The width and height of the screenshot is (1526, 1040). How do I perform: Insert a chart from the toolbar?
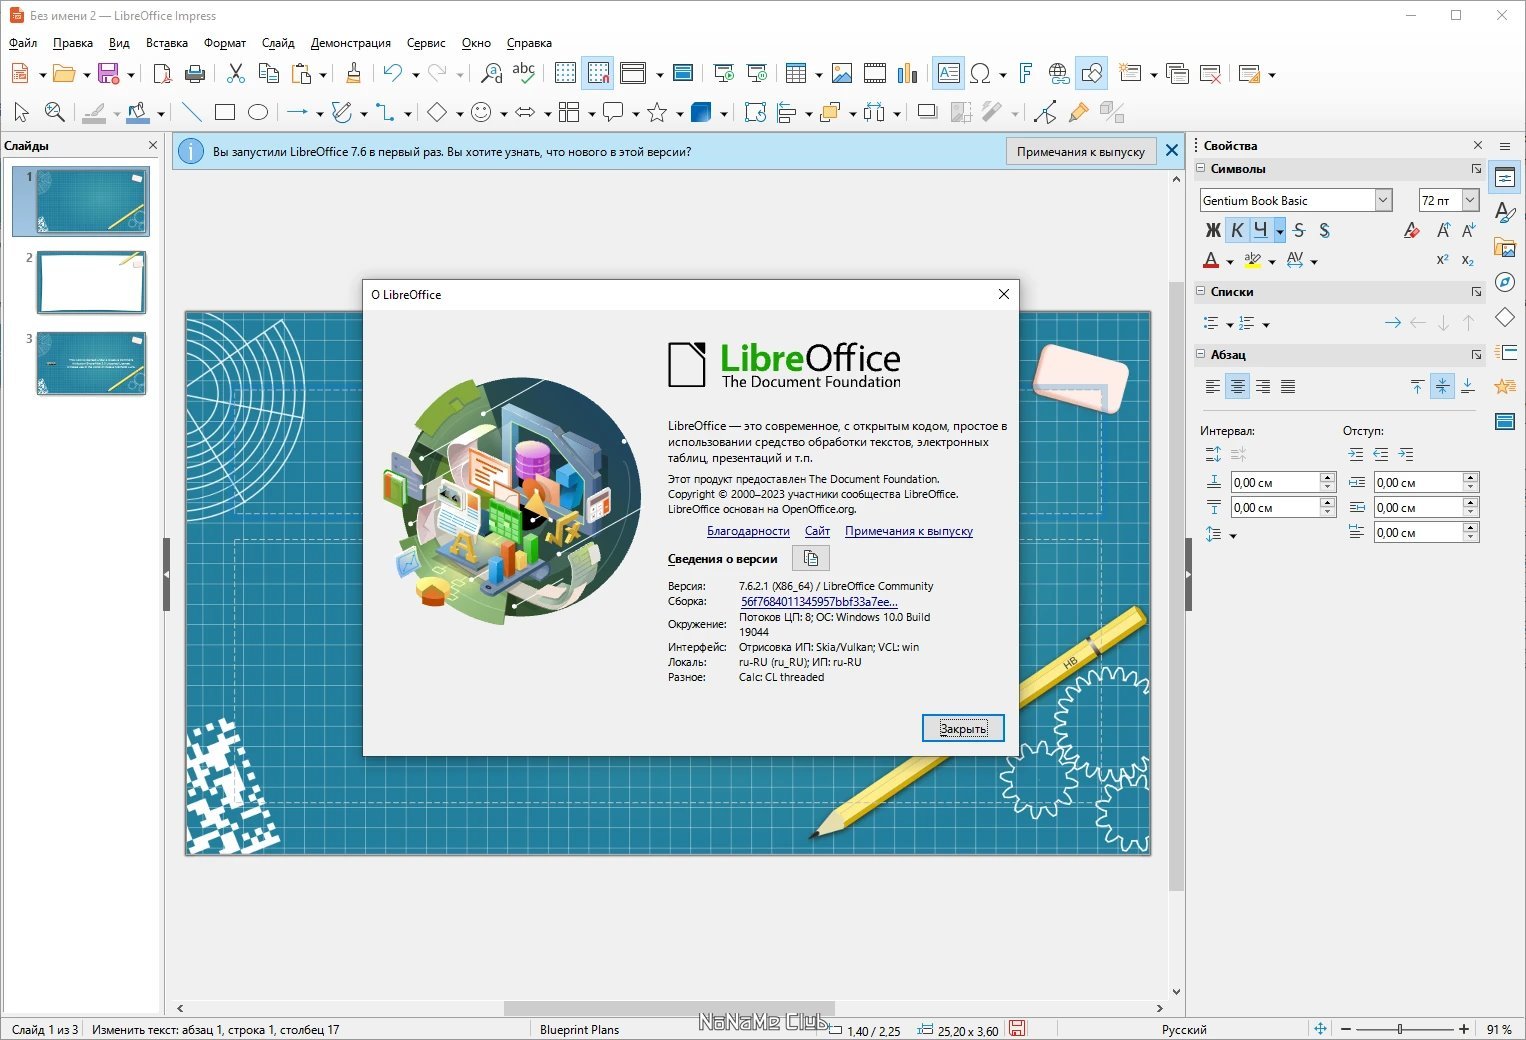click(907, 73)
